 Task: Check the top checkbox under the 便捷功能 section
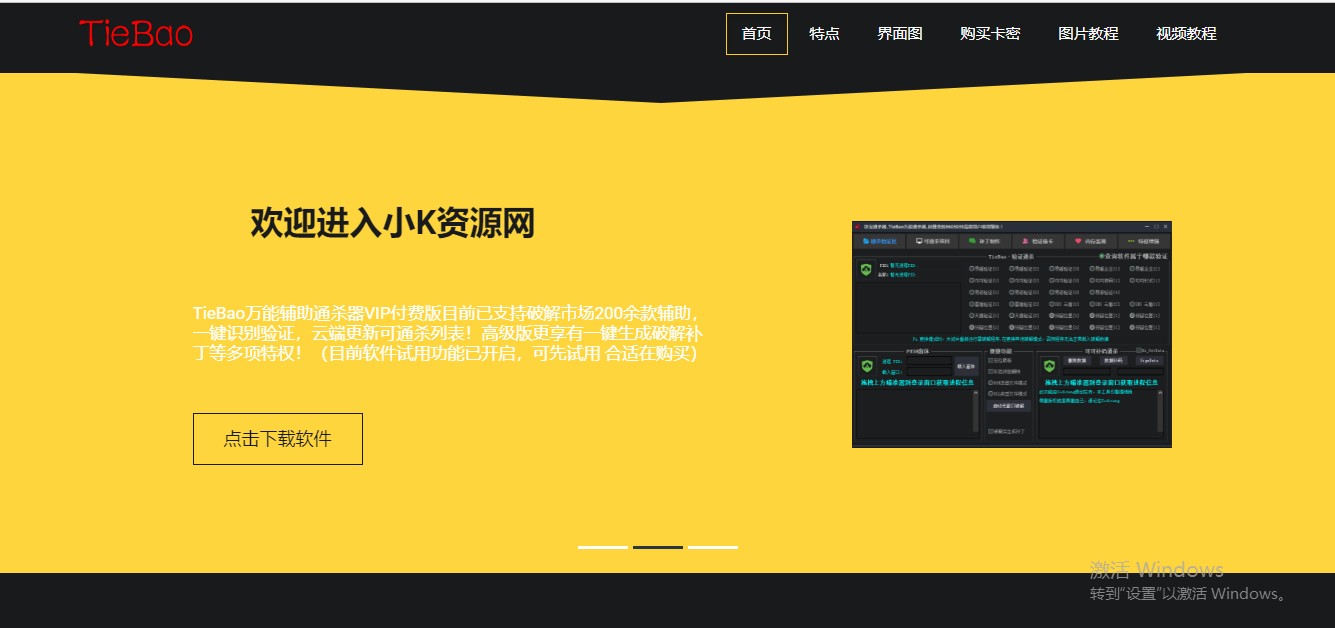tap(989, 362)
